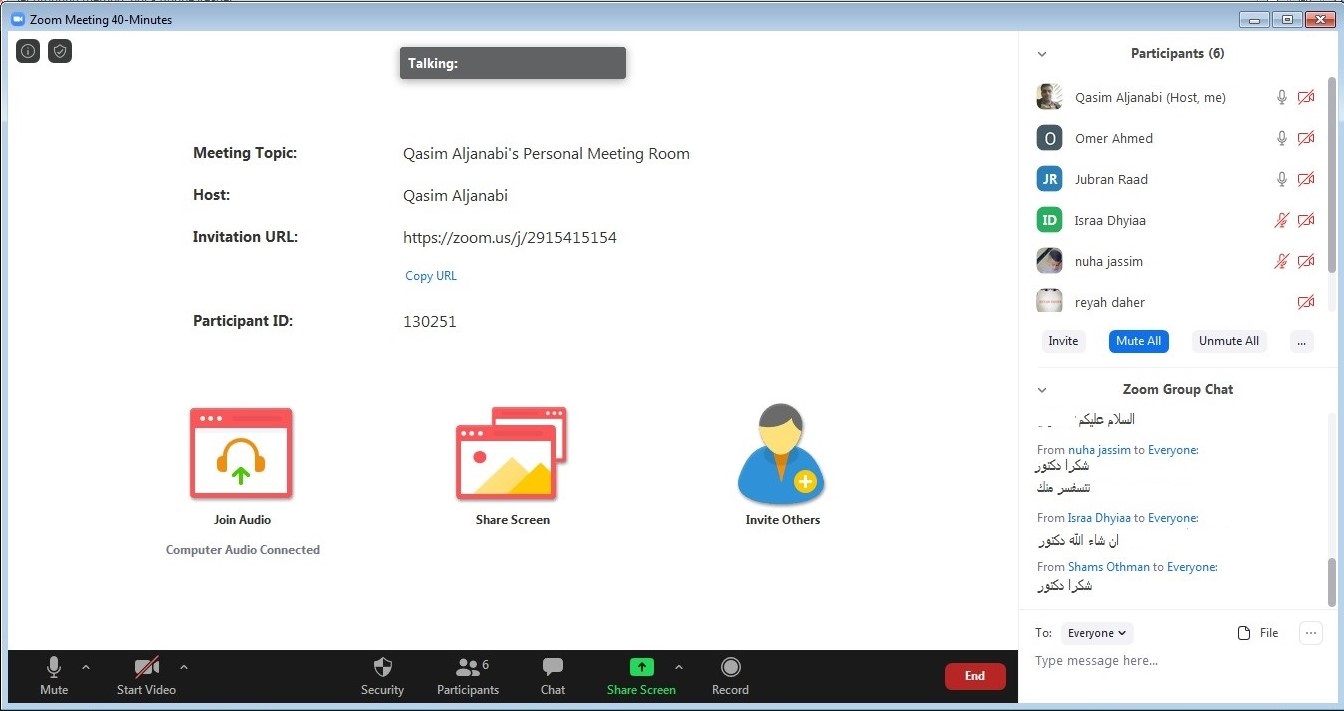Click Qasim Aljanabi's microphone icon
The width and height of the screenshot is (1344, 711).
point(1281,97)
